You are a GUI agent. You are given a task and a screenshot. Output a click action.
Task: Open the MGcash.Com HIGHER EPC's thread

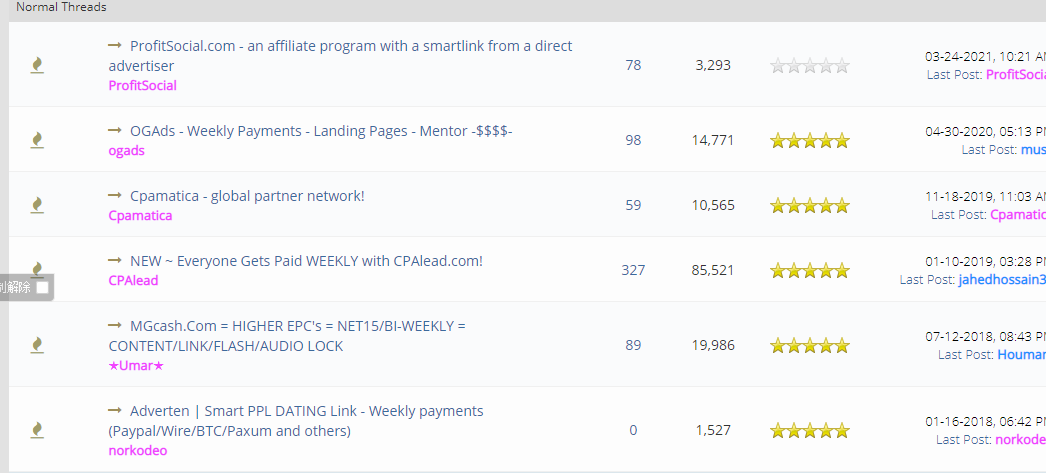tap(288, 336)
